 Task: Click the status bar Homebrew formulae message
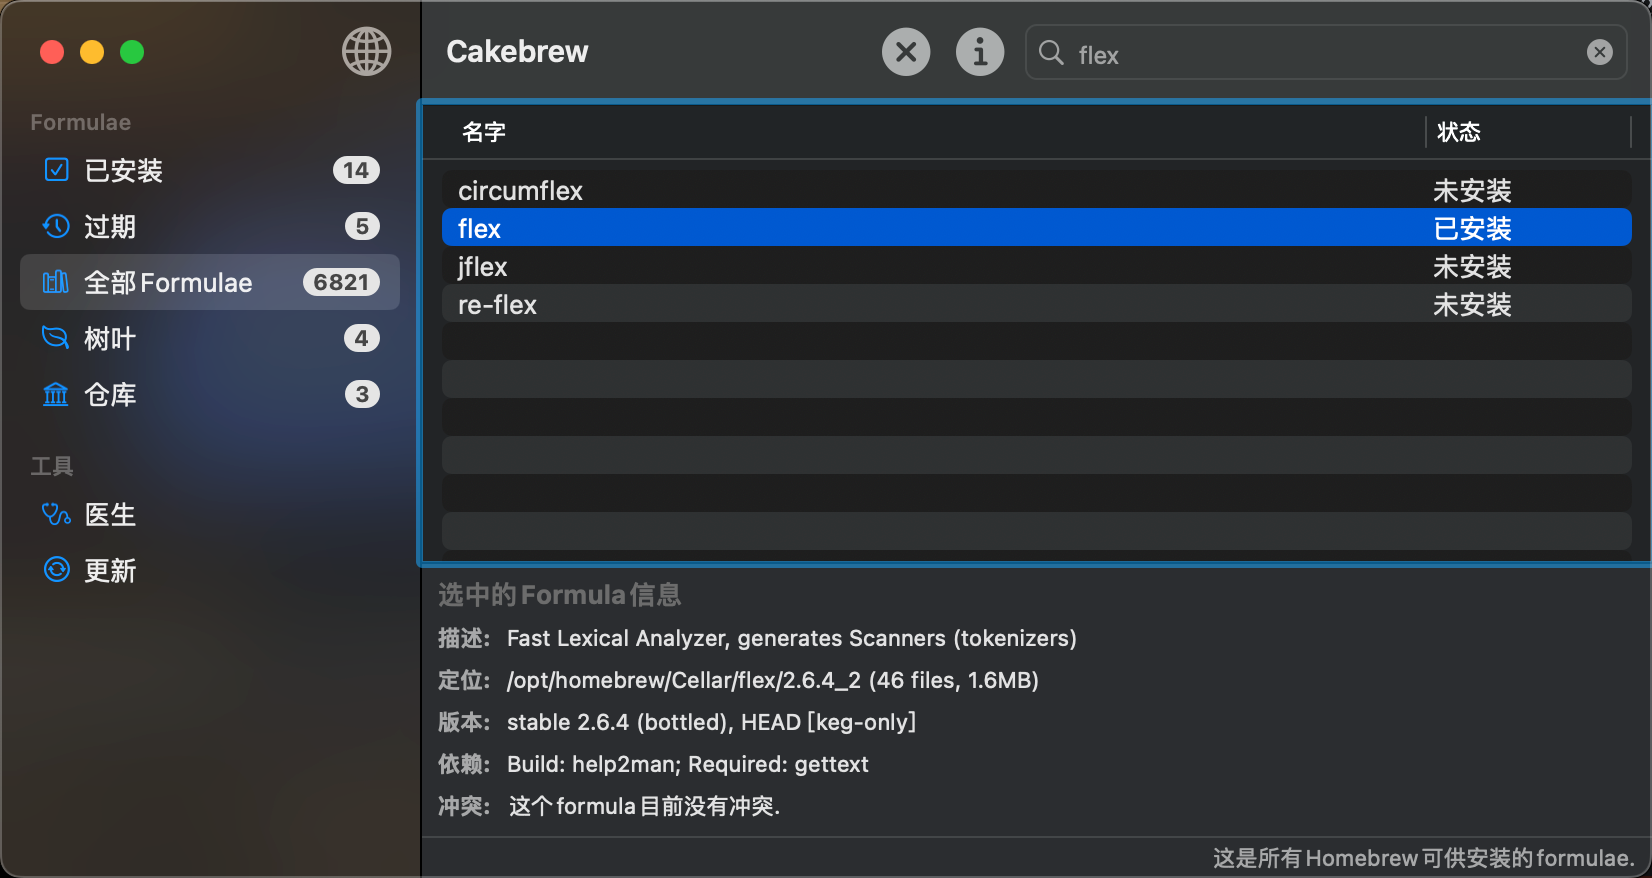(1424, 858)
